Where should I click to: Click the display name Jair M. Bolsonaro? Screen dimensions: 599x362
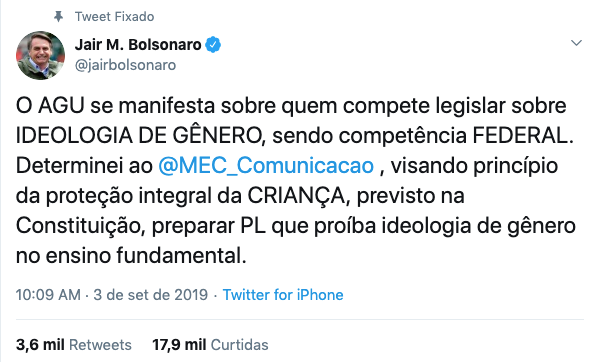138,45
